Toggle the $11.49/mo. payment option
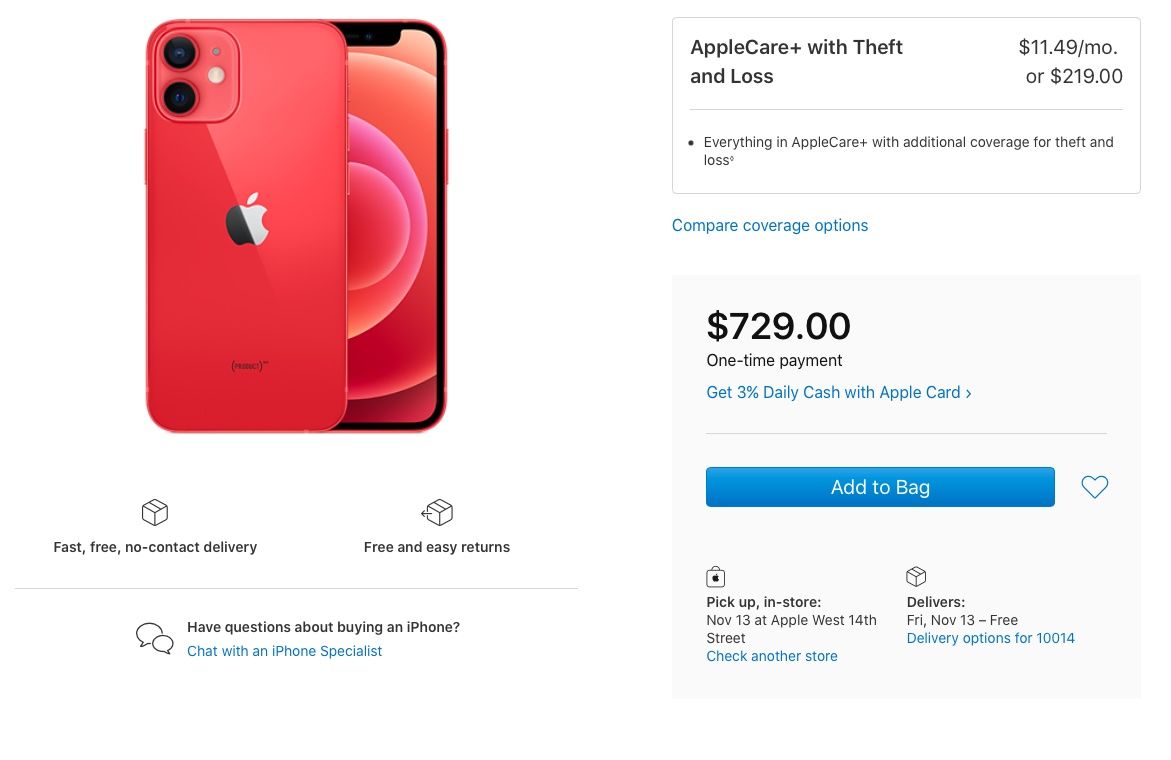The height and width of the screenshot is (760, 1171). click(1068, 47)
